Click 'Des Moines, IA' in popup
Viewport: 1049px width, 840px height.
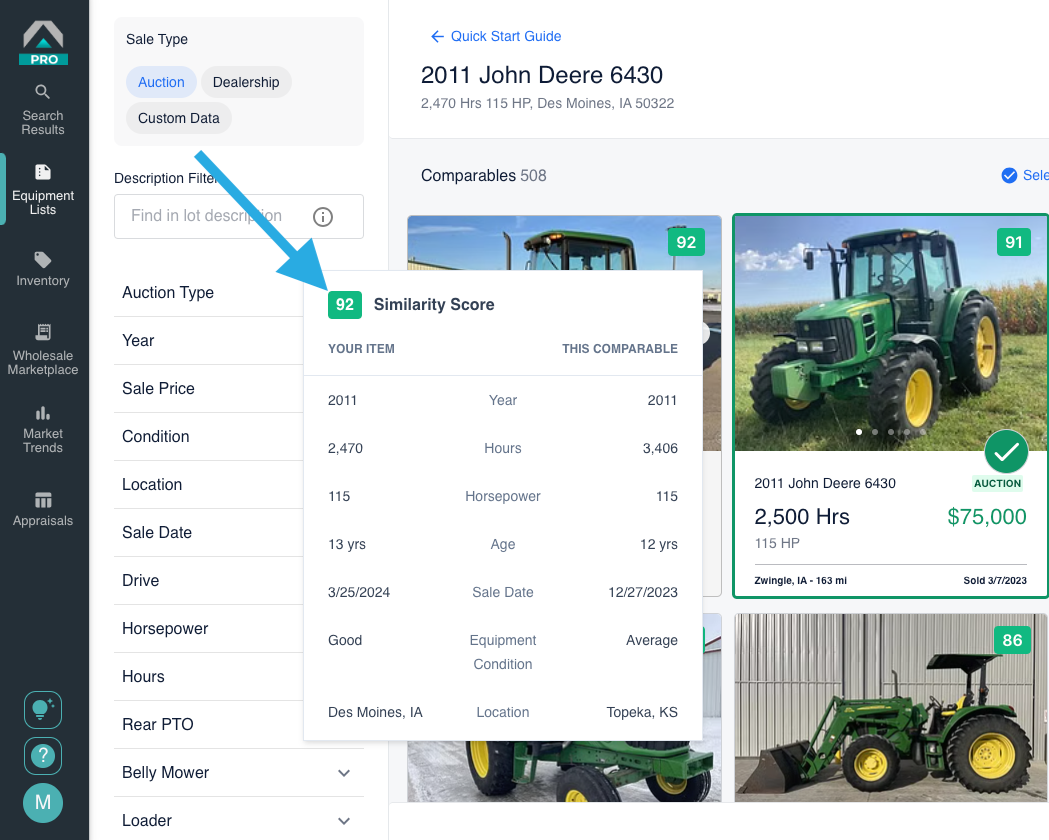(x=375, y=712)
